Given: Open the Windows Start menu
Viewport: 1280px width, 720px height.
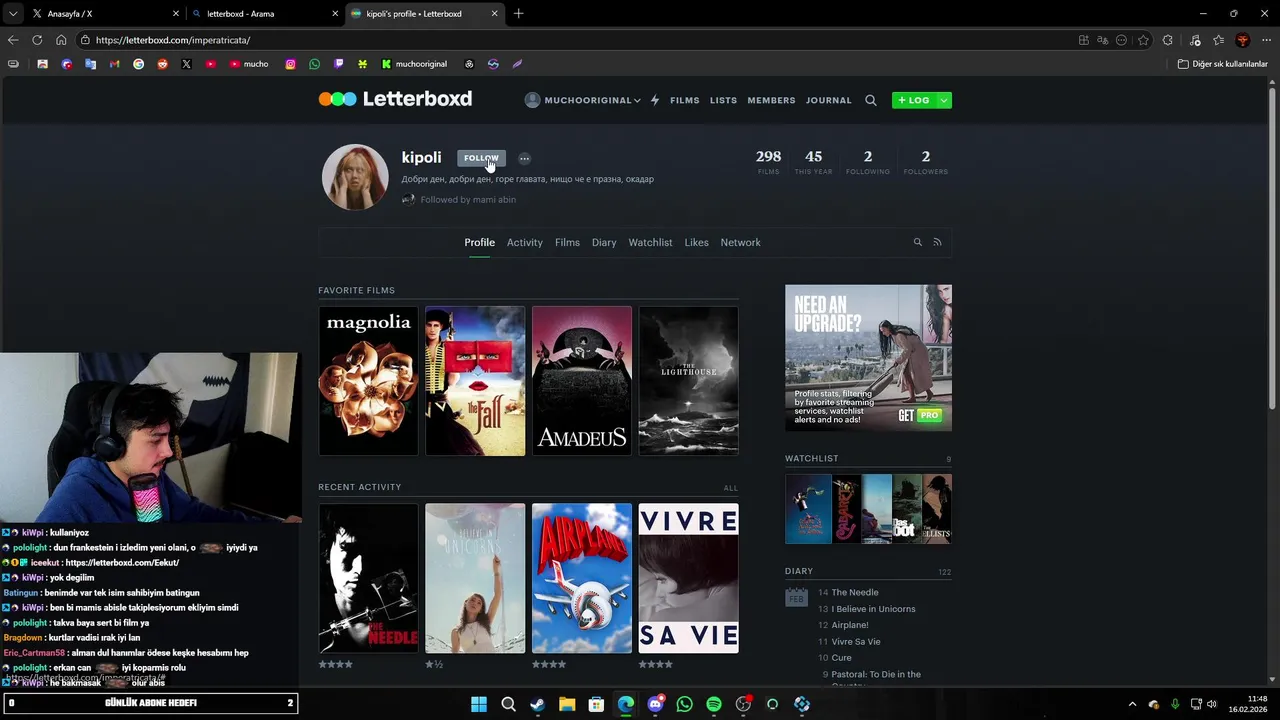Looking at the screenshot, I should click(x=479, y=704).
